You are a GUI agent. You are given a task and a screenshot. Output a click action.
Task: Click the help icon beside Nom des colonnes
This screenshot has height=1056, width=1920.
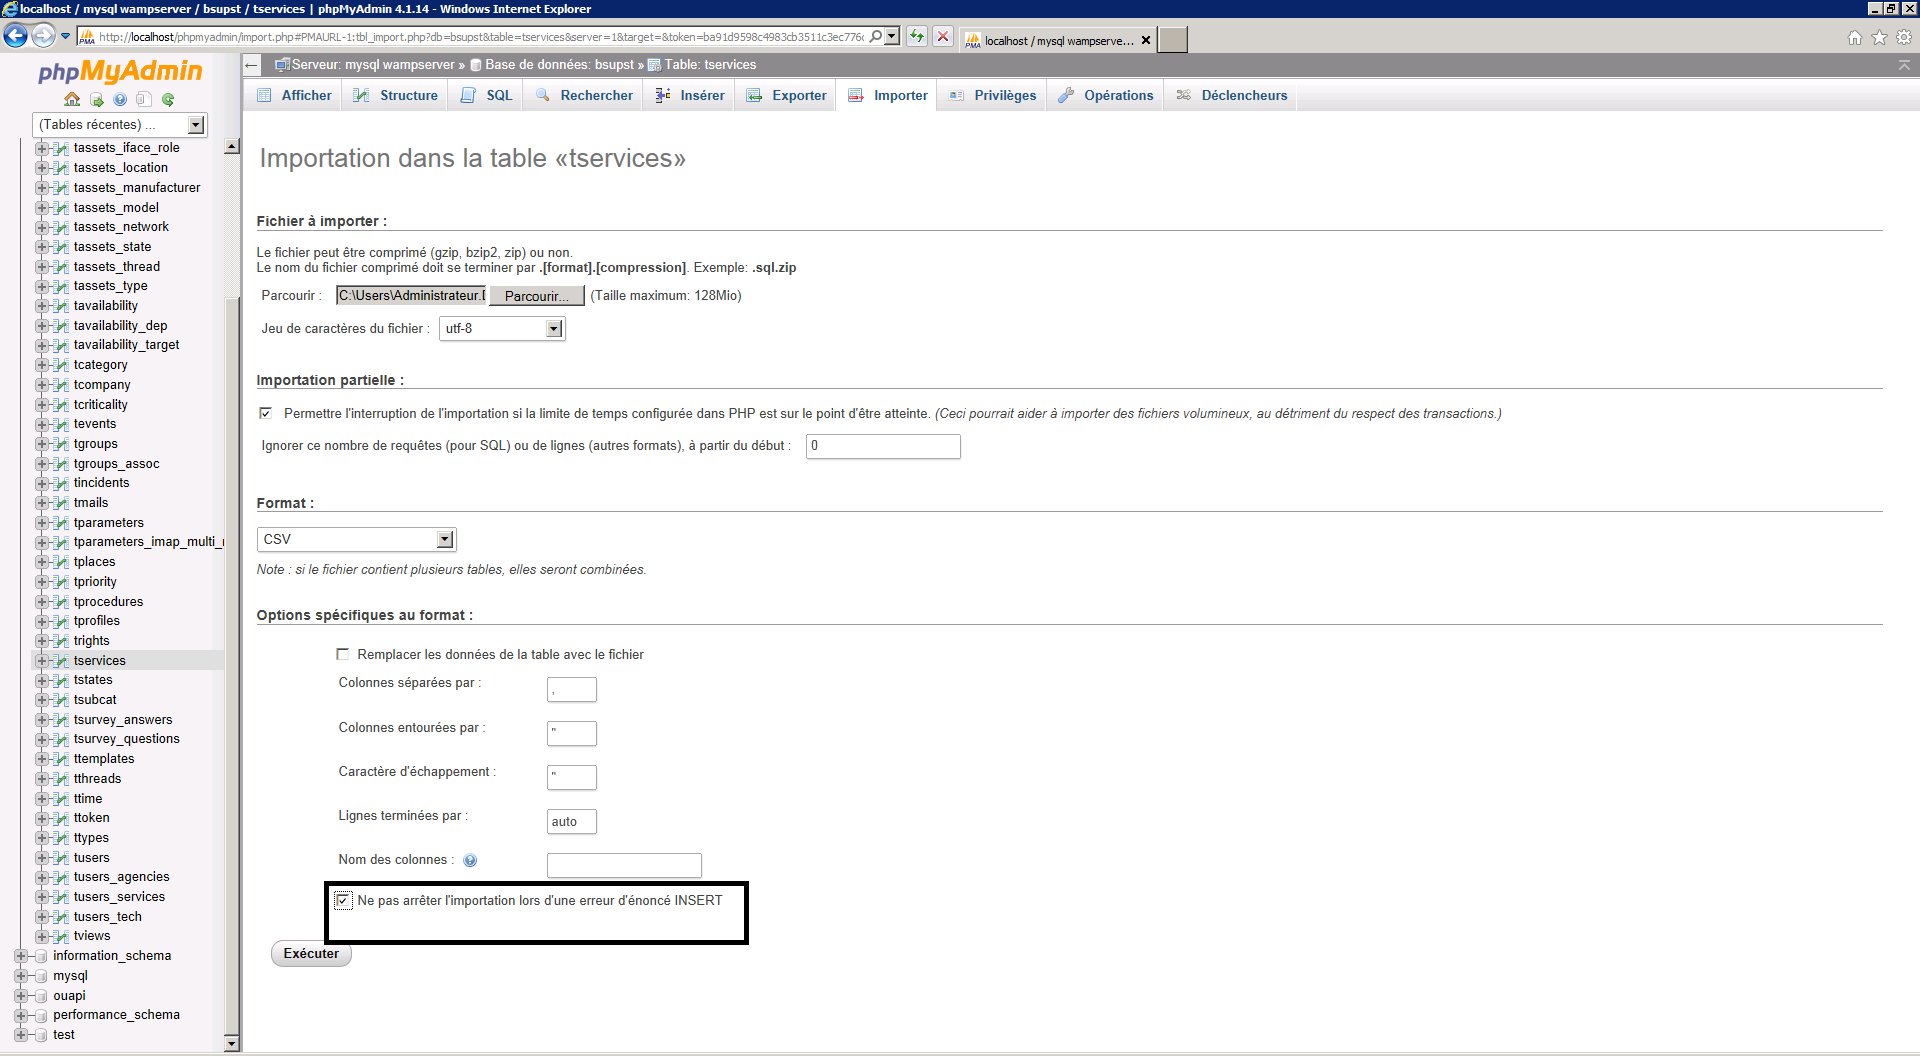[x=470, y=860]
